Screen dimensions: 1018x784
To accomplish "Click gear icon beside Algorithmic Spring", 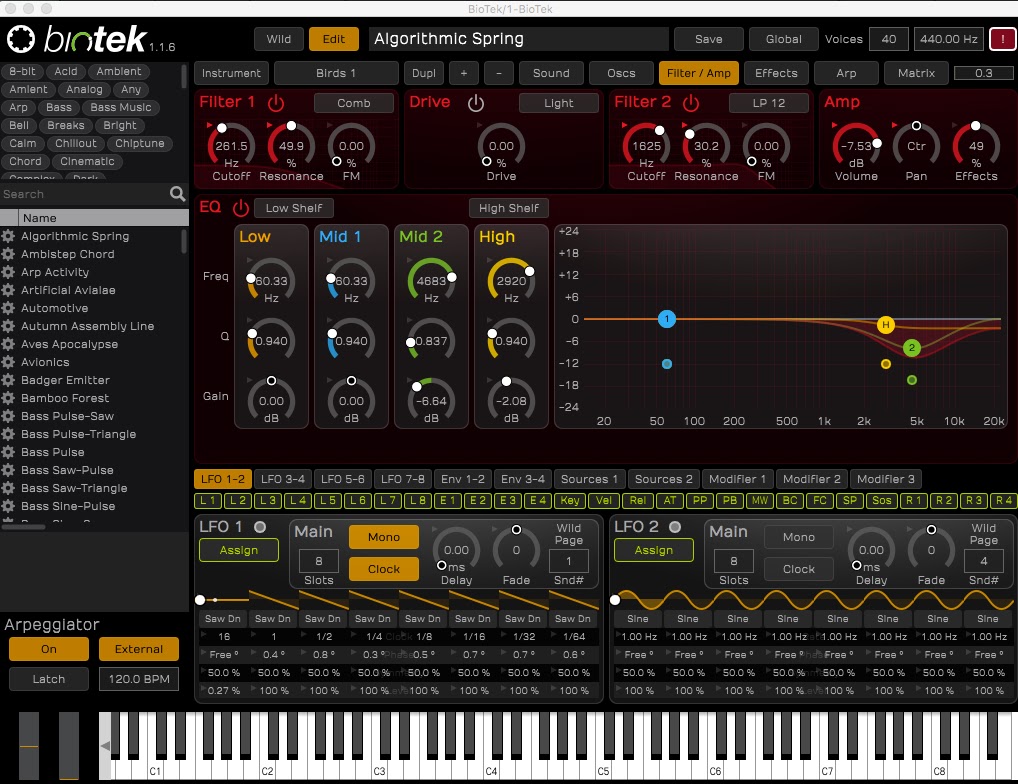I will [x=8, y=236].
